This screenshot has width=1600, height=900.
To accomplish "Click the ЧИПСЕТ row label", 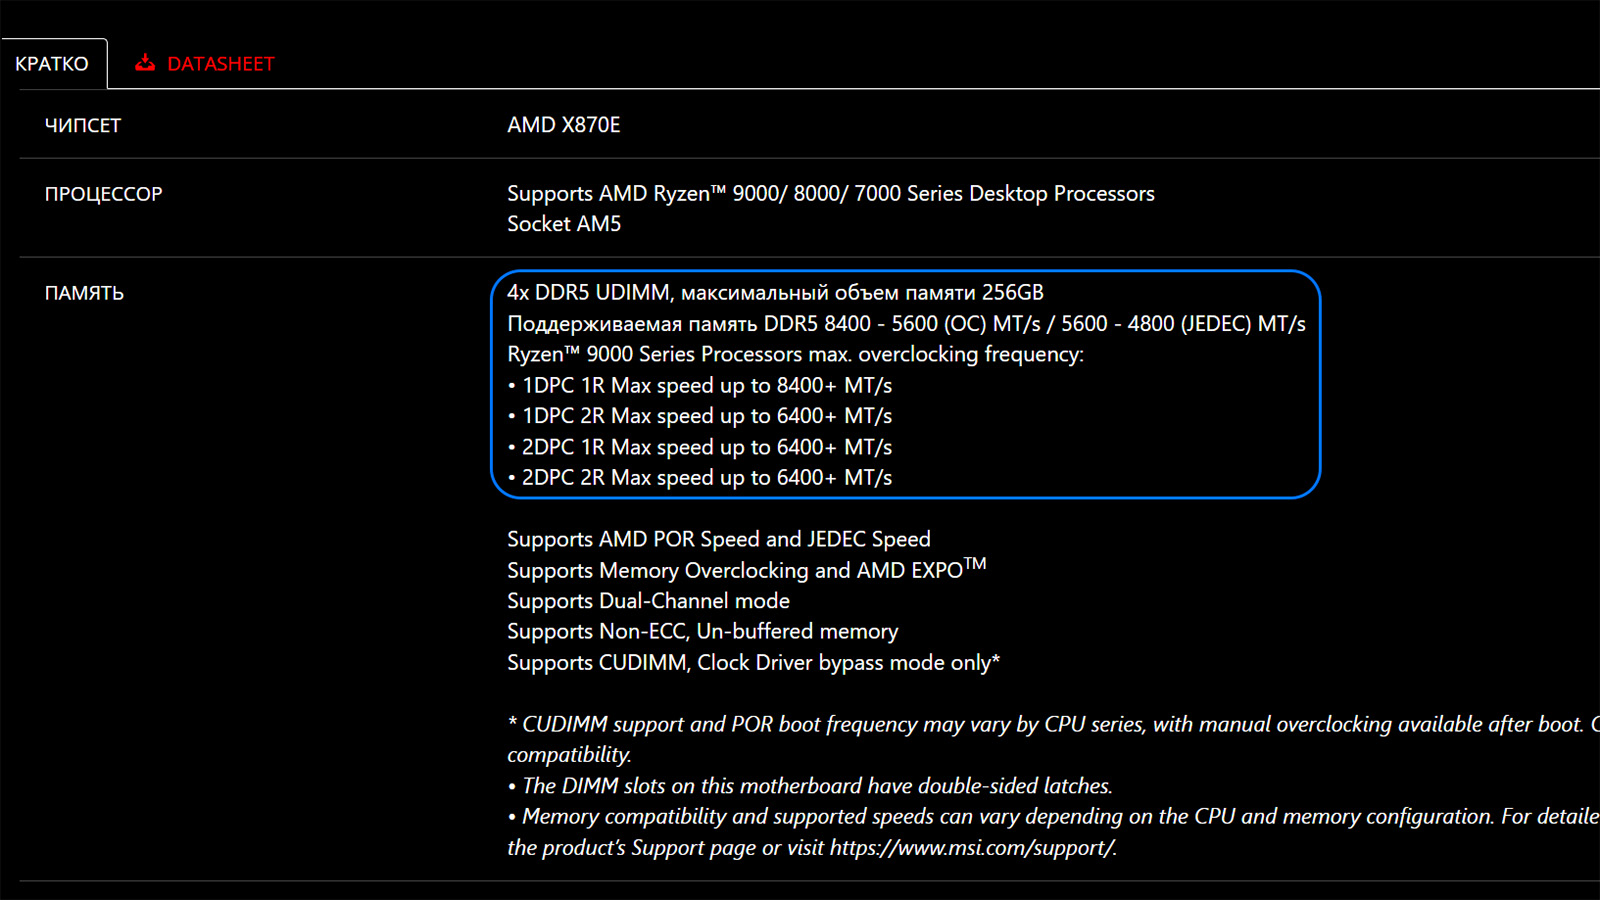I will (83, 125).
